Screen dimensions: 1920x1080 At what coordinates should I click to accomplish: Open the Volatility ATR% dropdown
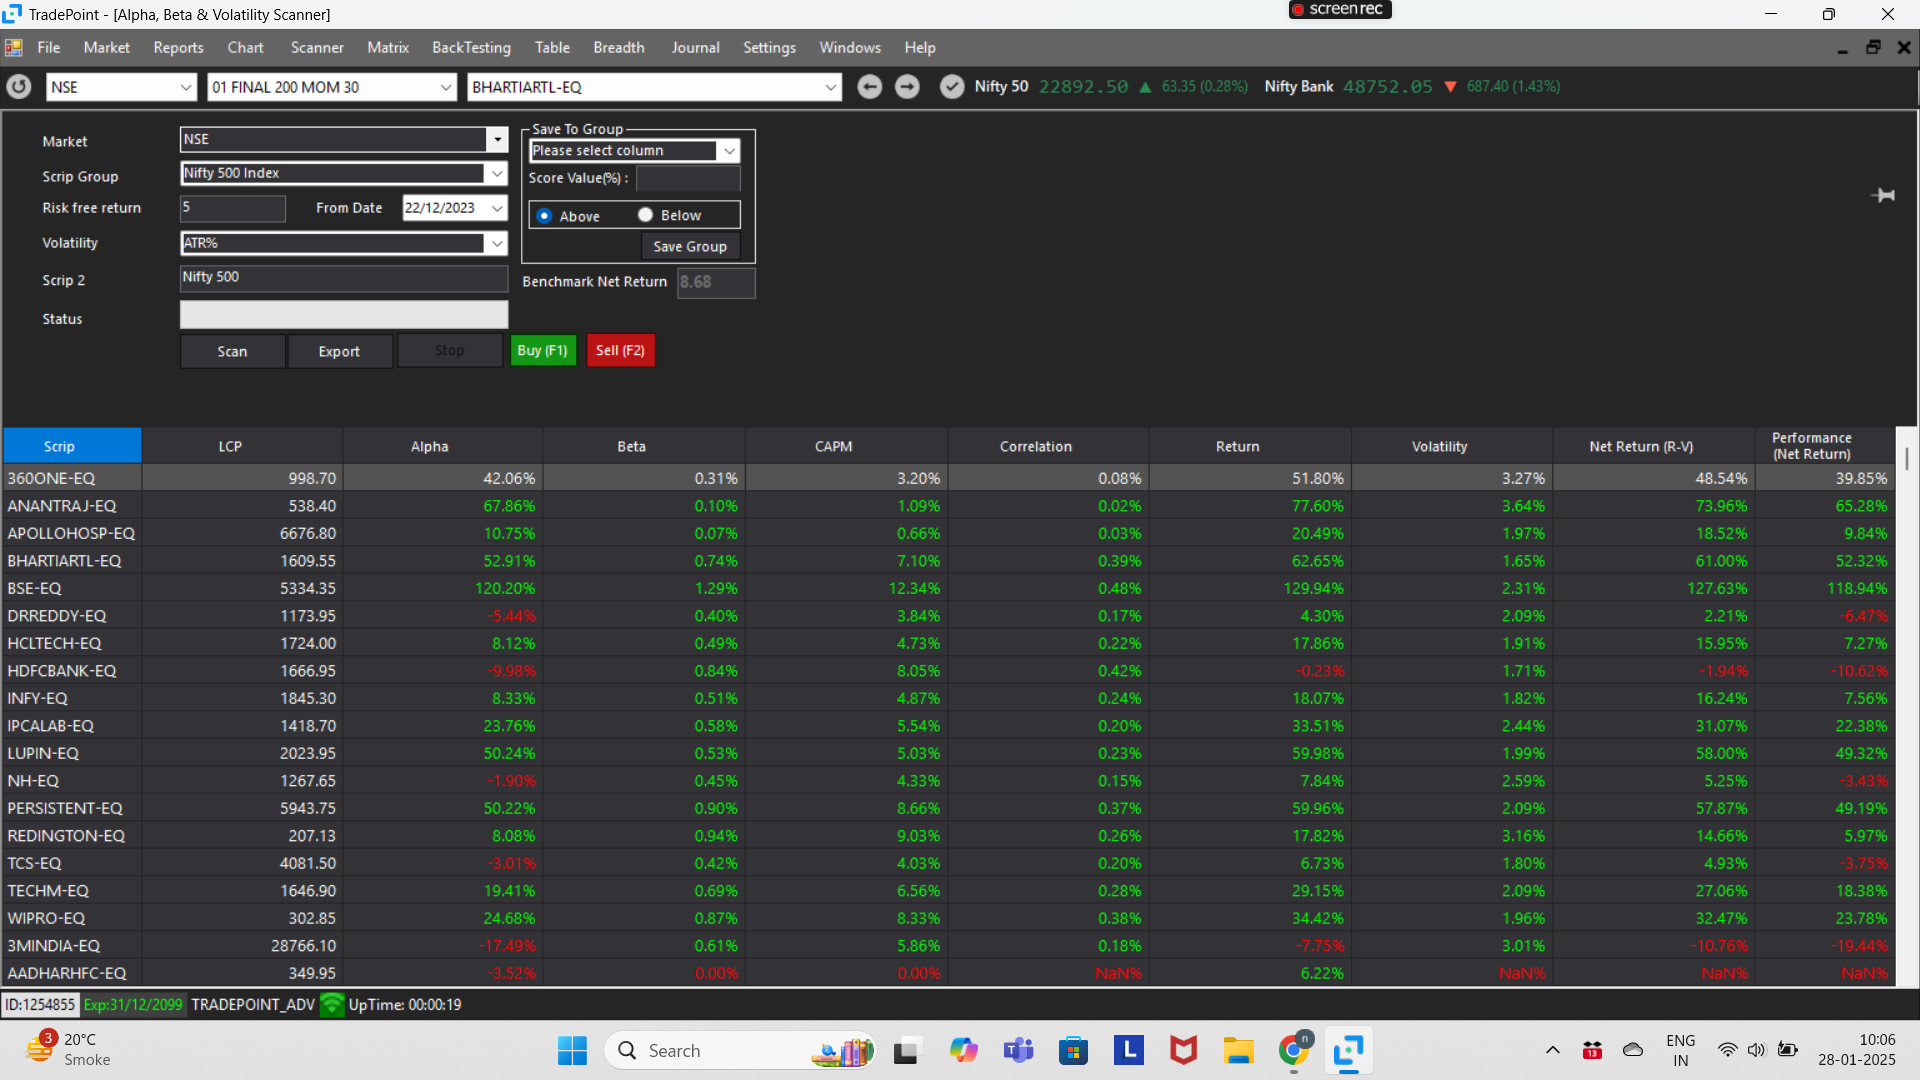coord(497,243)
